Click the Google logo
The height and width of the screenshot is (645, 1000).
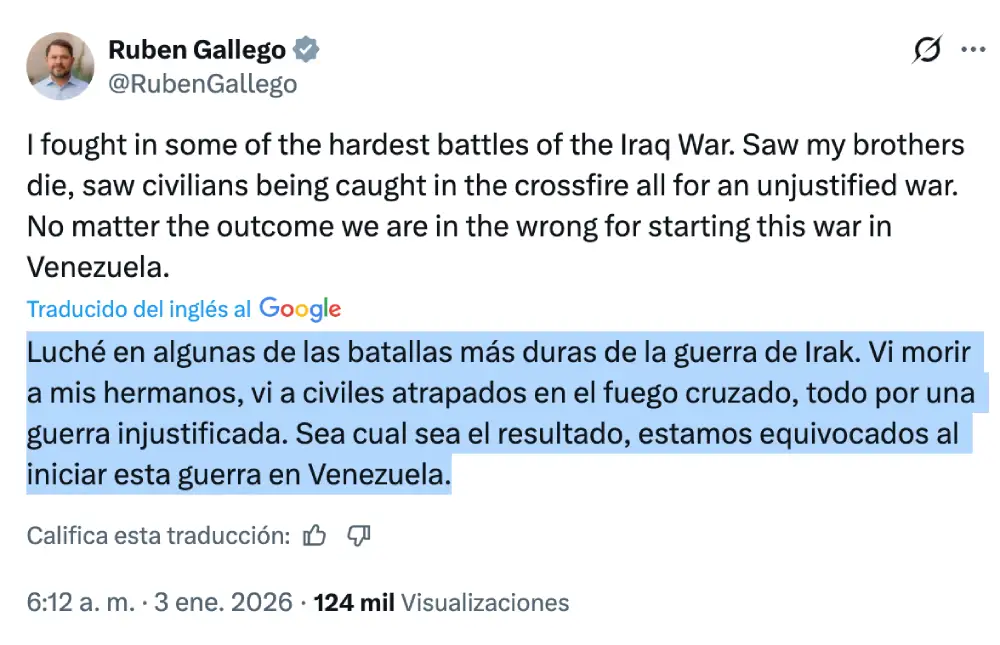pos(300,309)
